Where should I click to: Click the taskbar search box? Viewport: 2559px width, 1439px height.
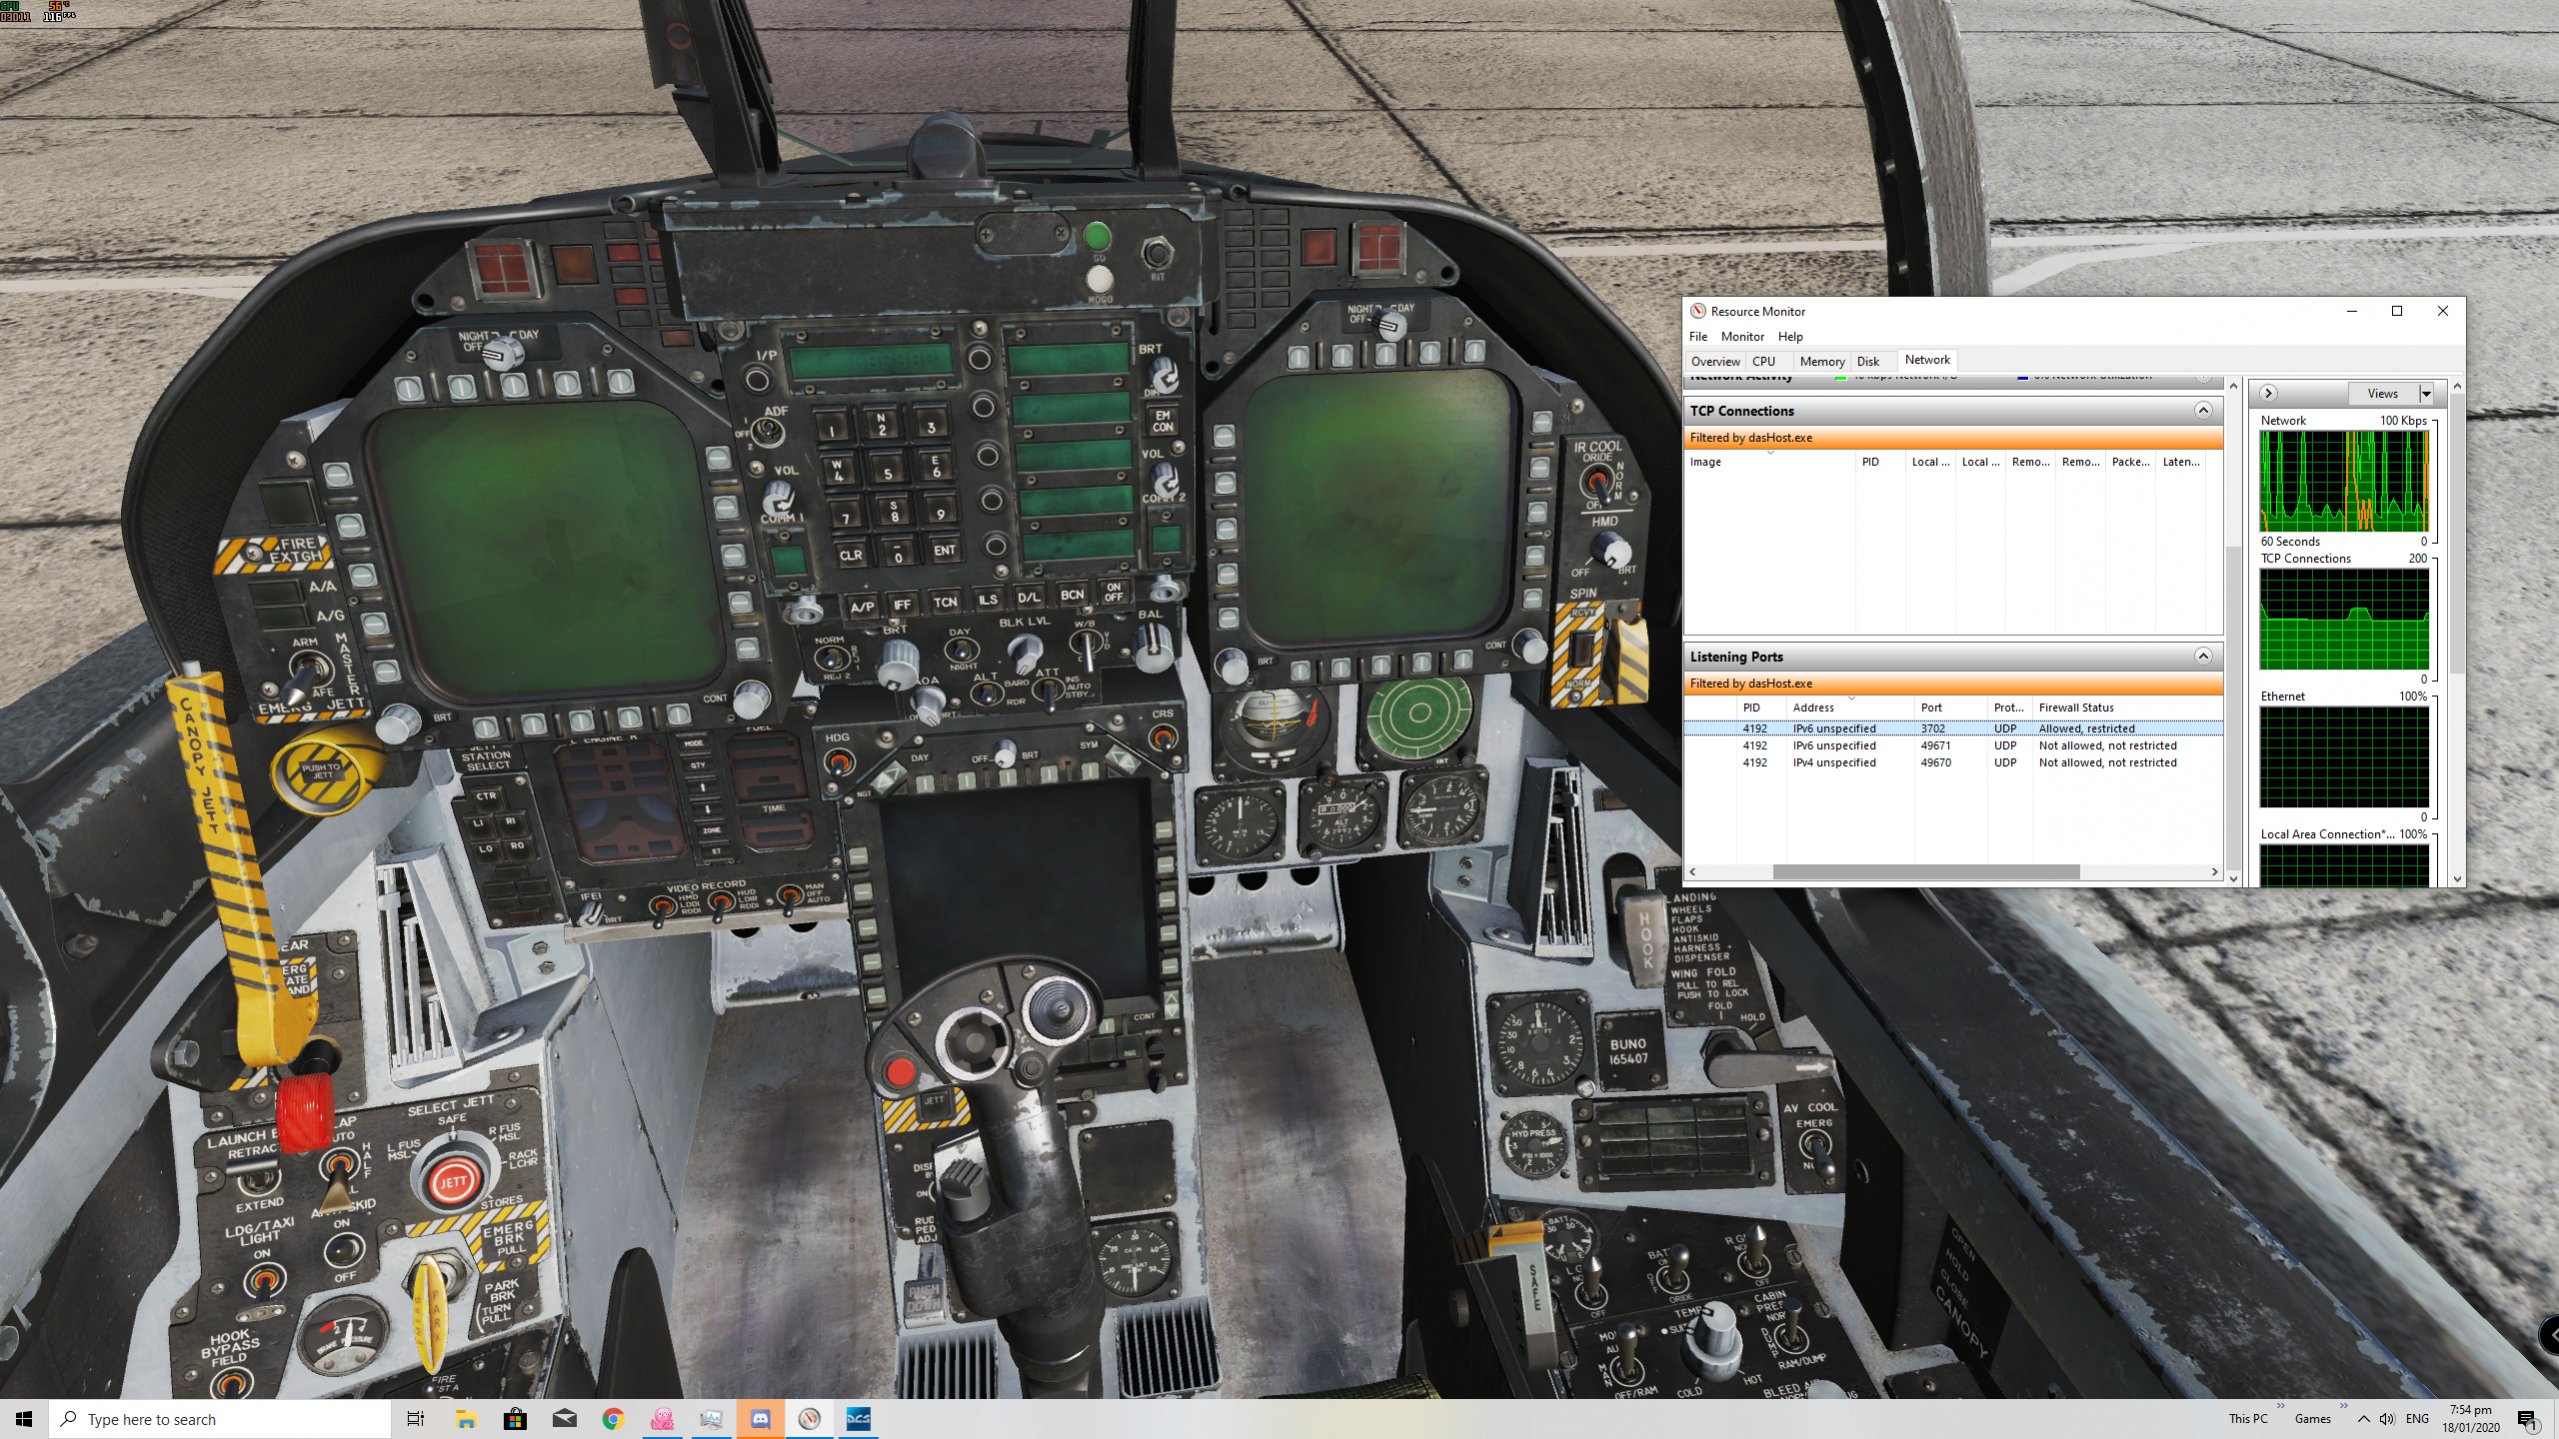point(220,1419)
